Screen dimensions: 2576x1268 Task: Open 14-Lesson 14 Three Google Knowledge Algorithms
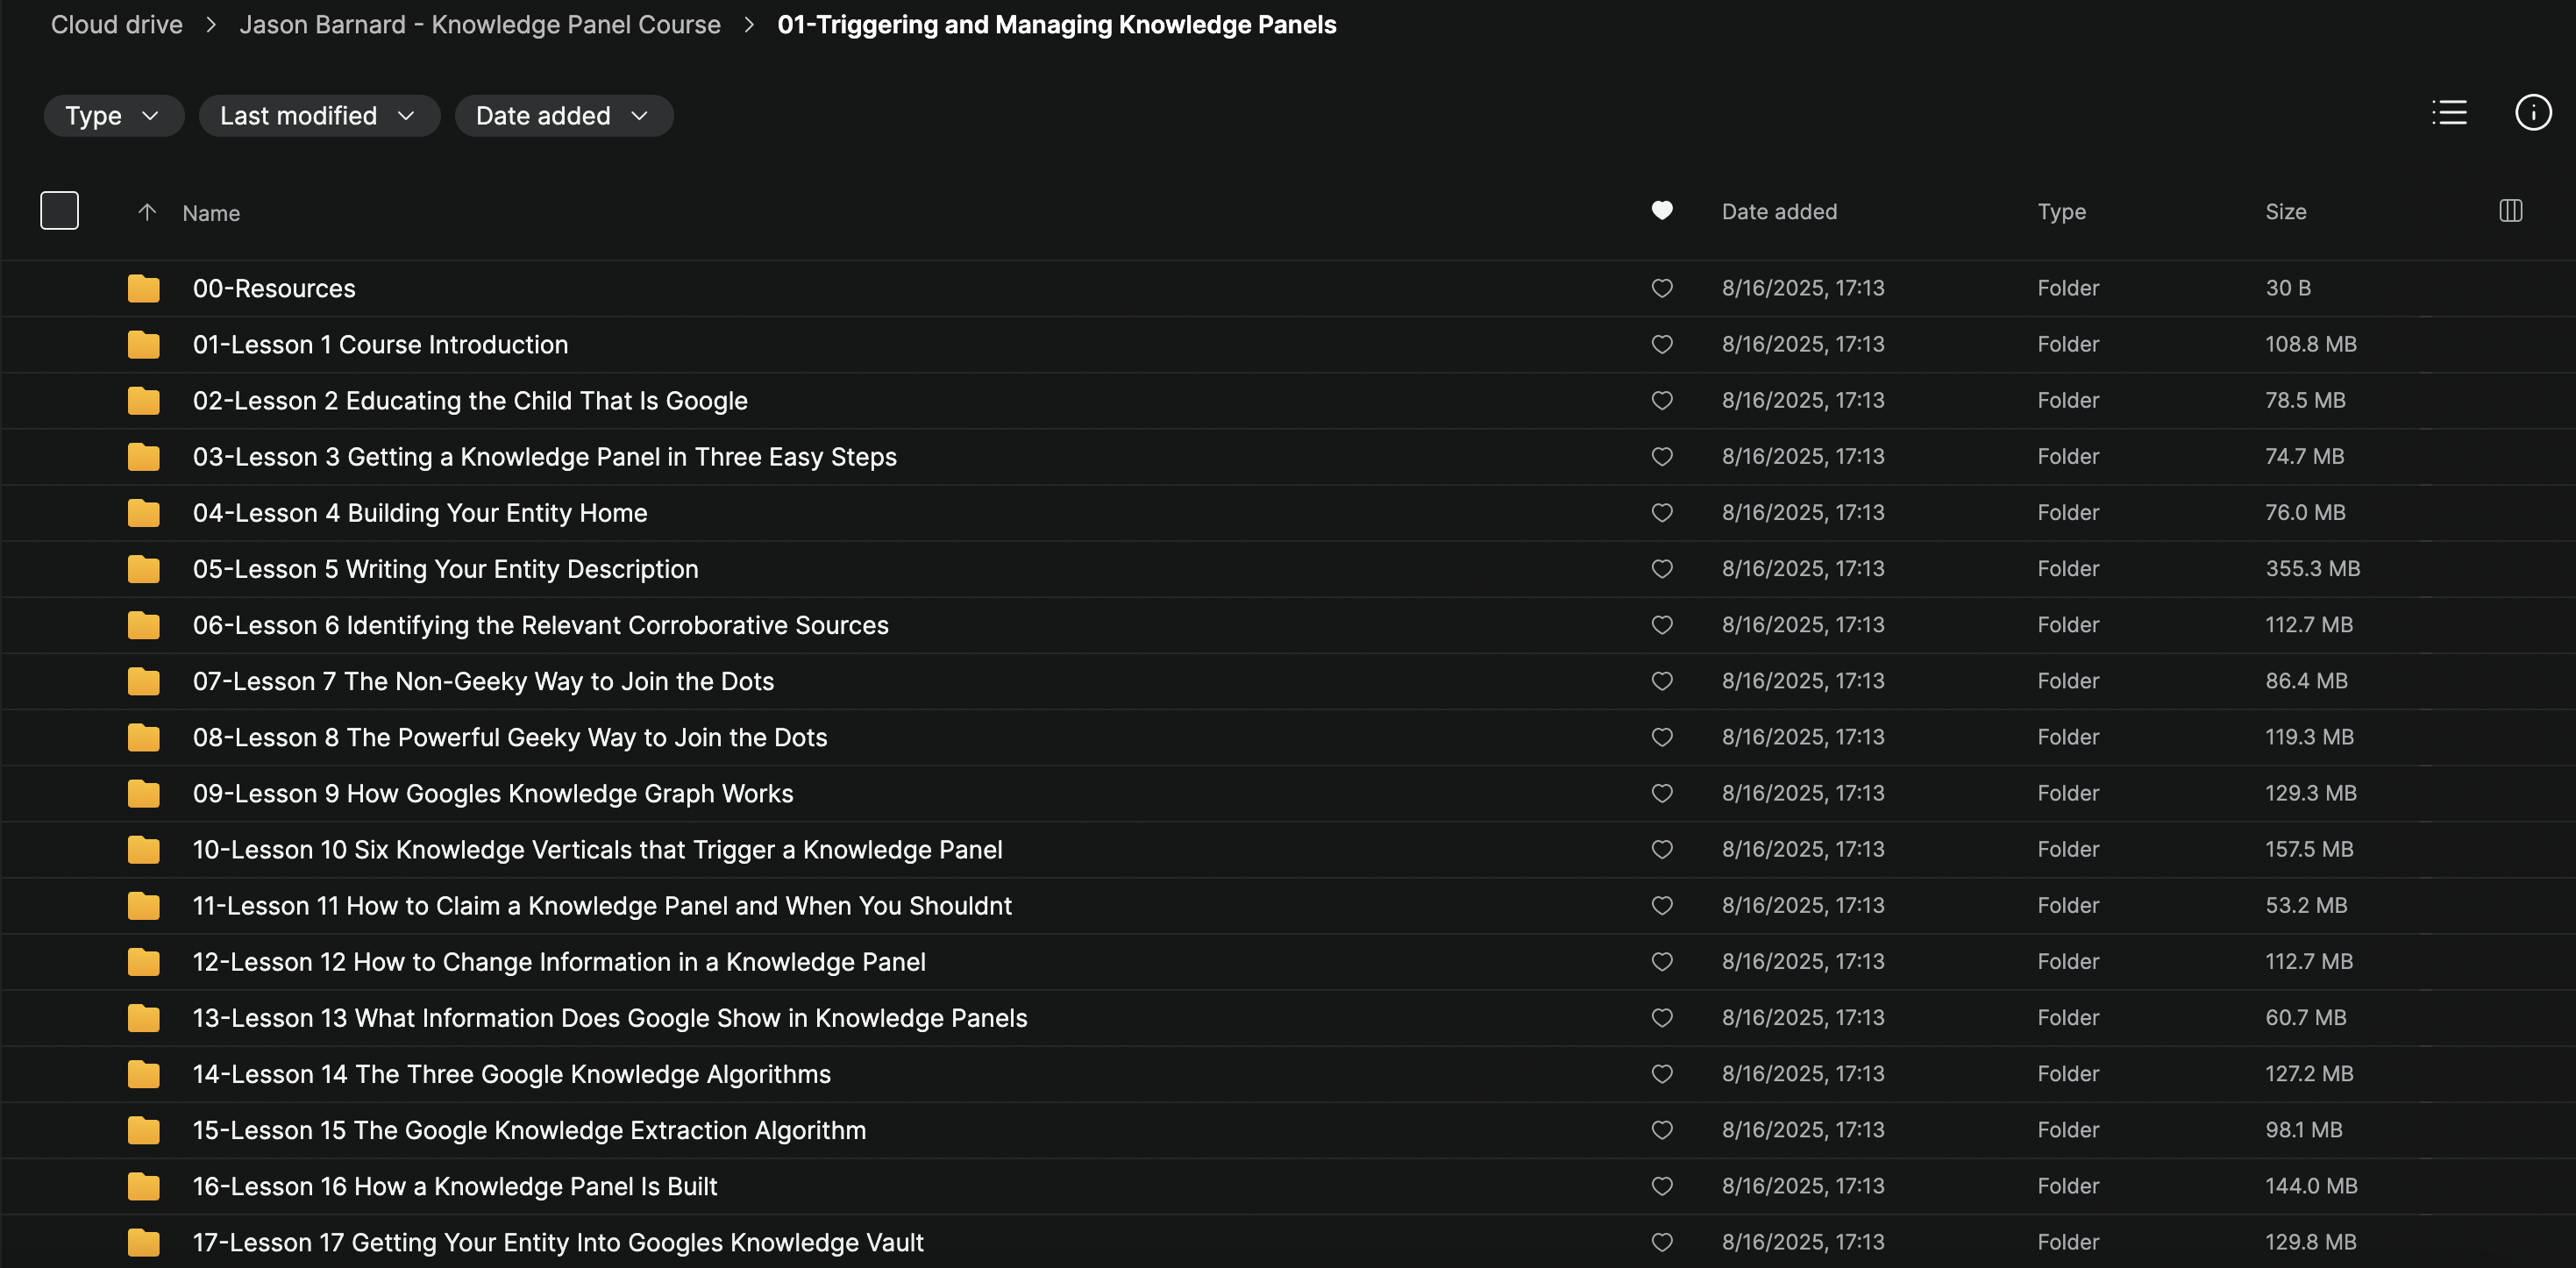click(511, 1074)
